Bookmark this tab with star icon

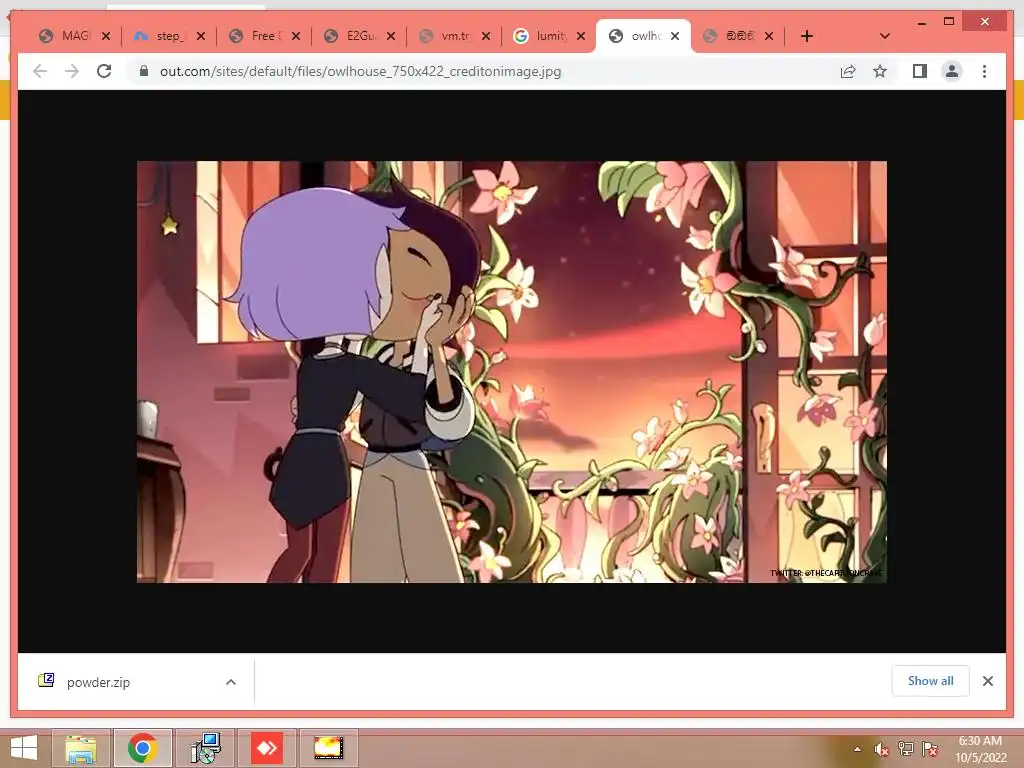pos(880,71)
